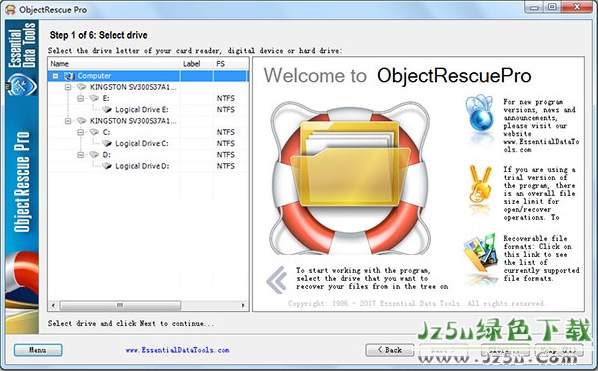Minimize the ObjectRescue Pro window
598x371 pixels.
tap(534, 7)
